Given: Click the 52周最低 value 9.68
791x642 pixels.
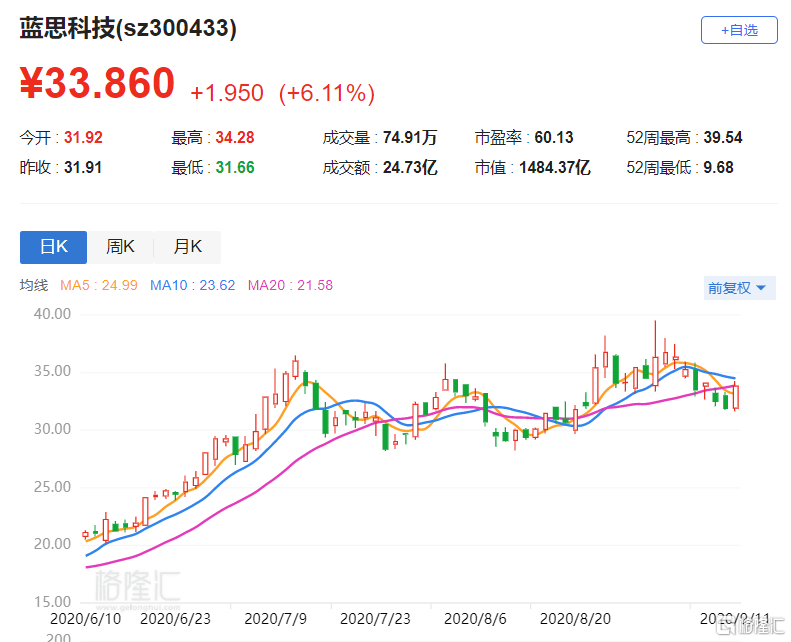Looking at the screenshot, I should [718, 167].
